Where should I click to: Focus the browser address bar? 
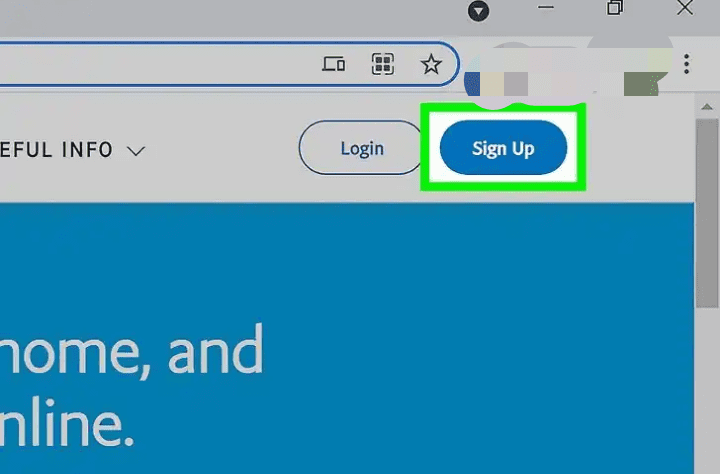point(156,64)
